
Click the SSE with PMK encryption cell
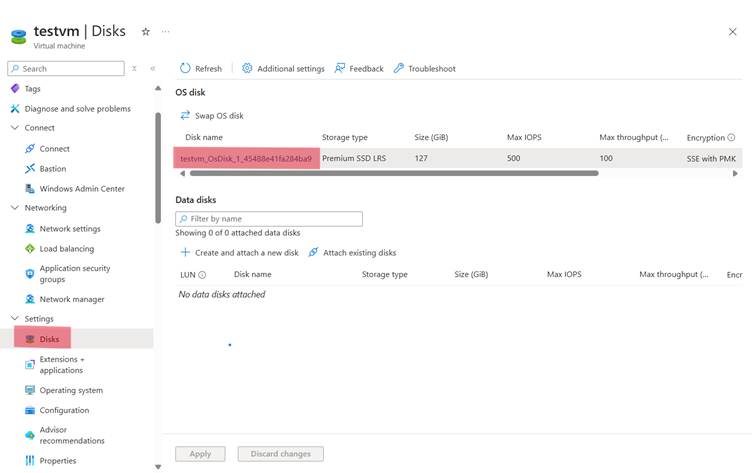[x=711, y=158]
